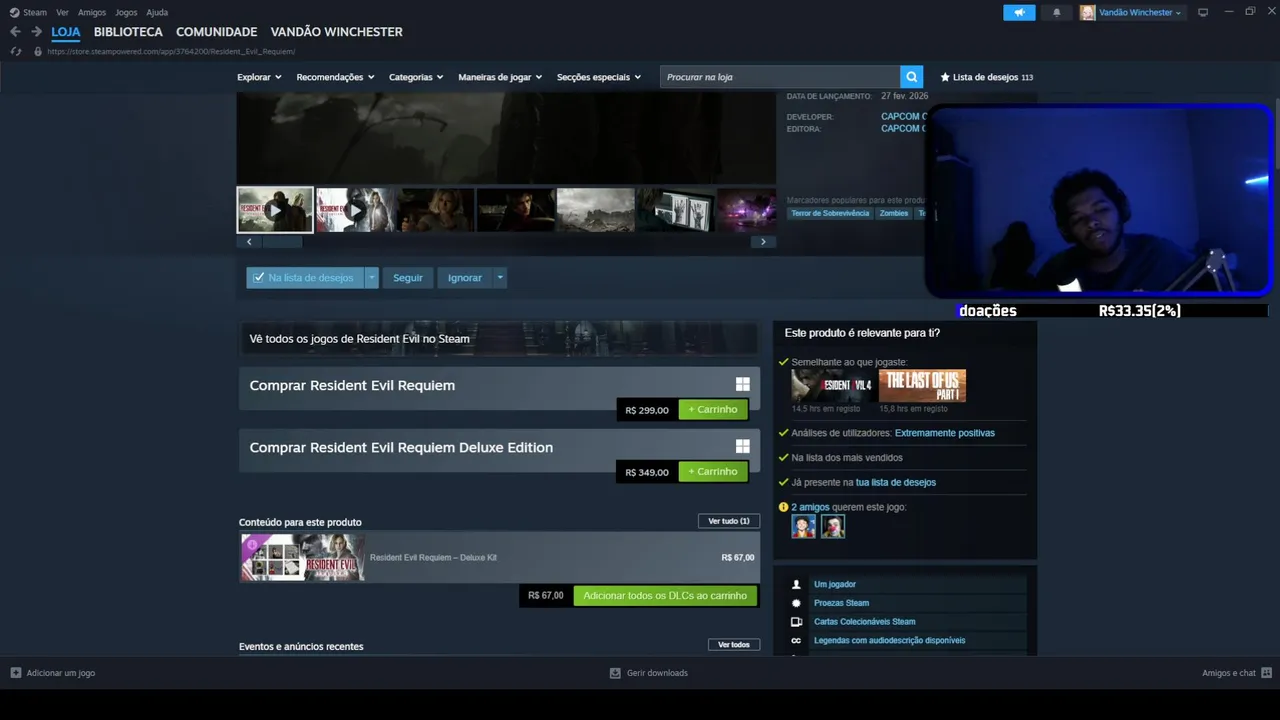Click the CC subtitles icon
1280x720 pixels.
(x=797, y=640)
